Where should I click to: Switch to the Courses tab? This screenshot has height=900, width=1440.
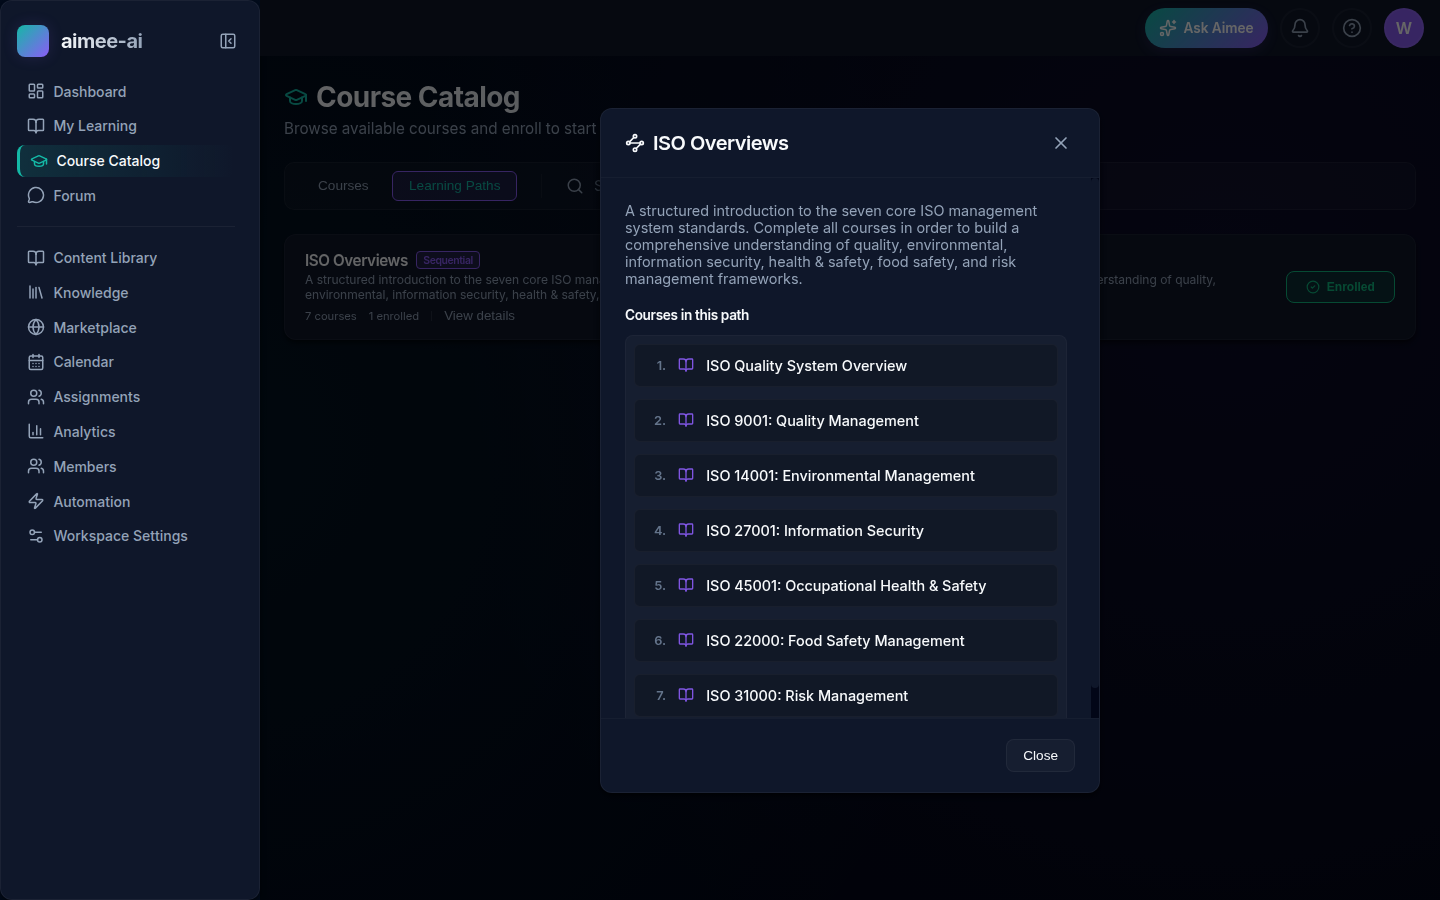(x=343, y=186)
